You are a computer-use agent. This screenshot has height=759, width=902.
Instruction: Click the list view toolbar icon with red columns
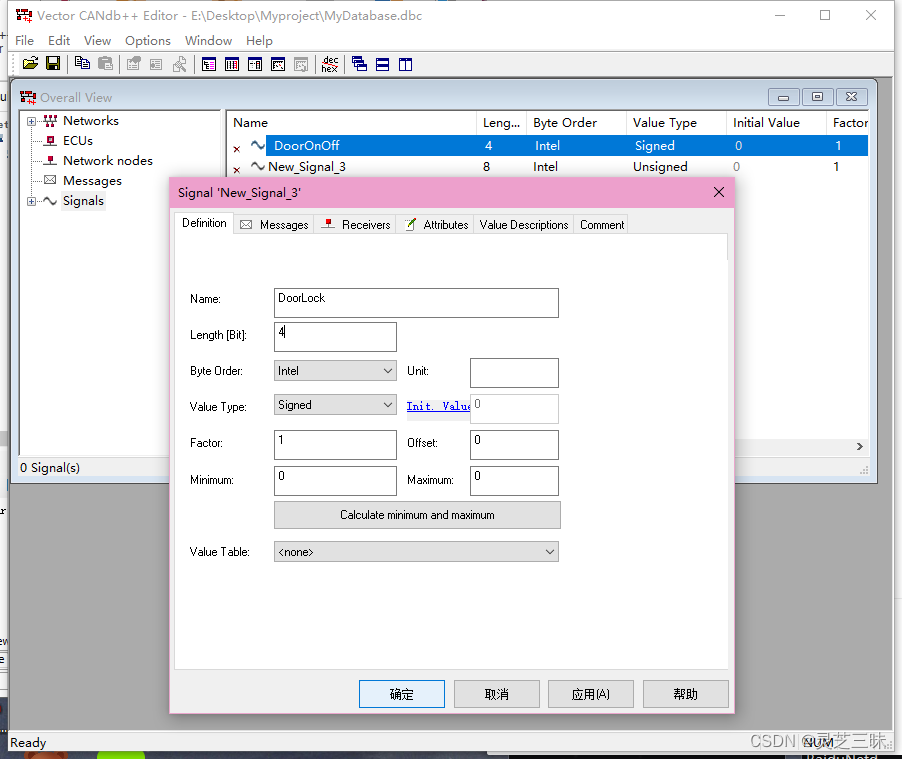click(232, 64)
